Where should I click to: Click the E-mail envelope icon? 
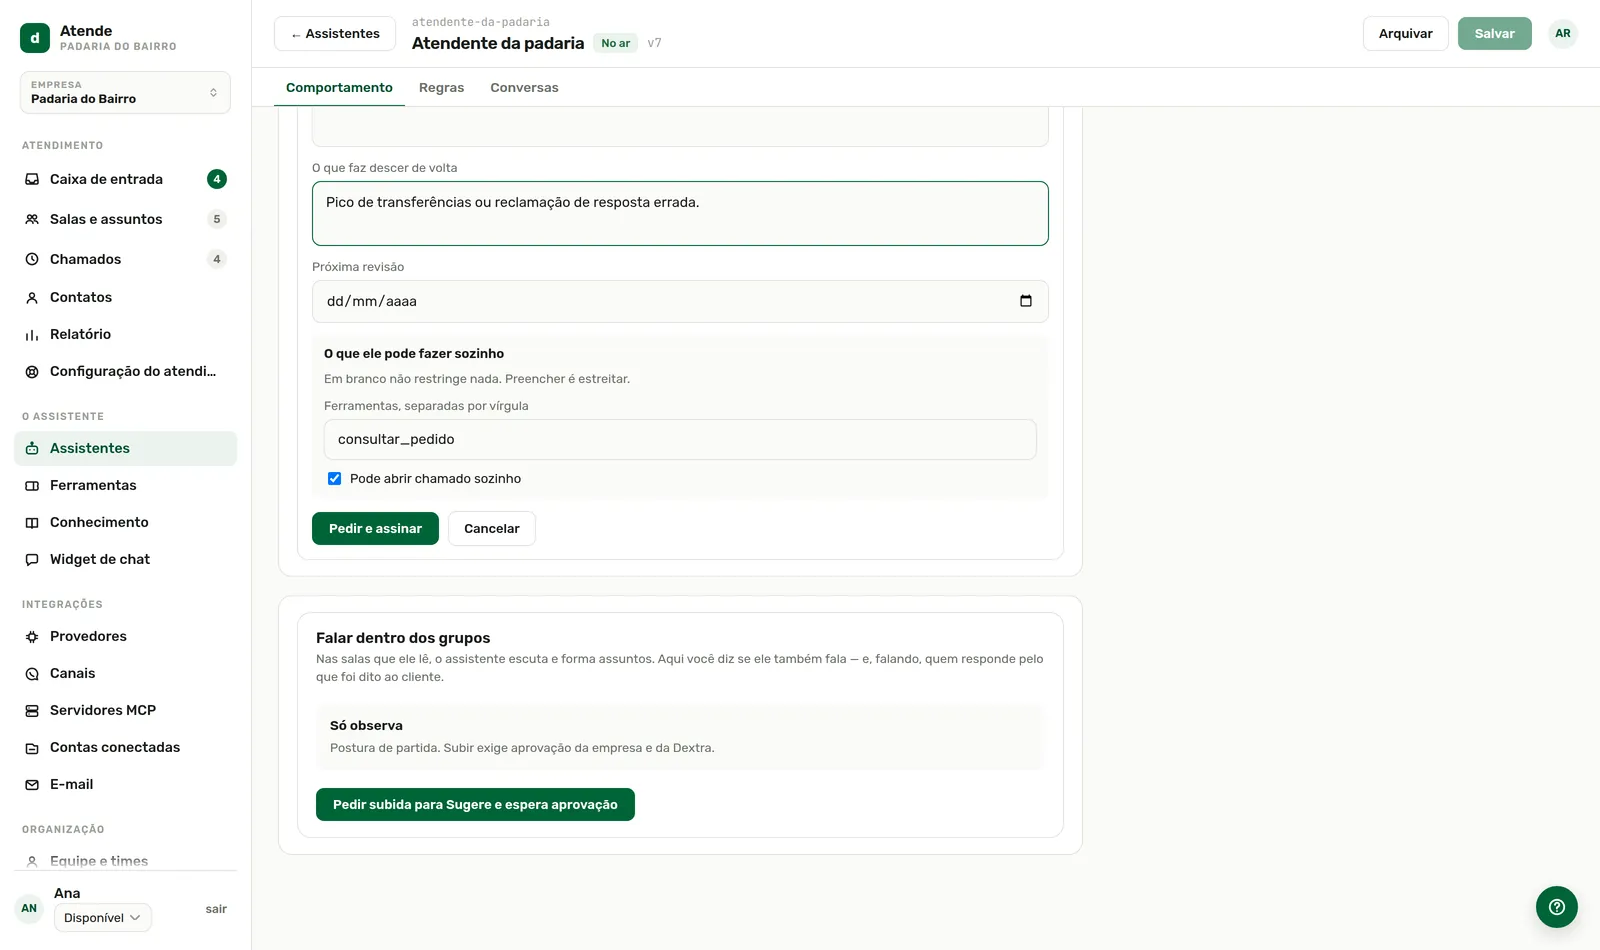point(32,784)
